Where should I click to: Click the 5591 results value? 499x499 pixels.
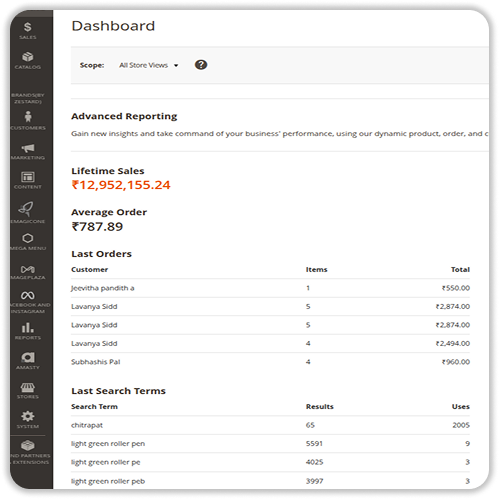tap(314, 444)
